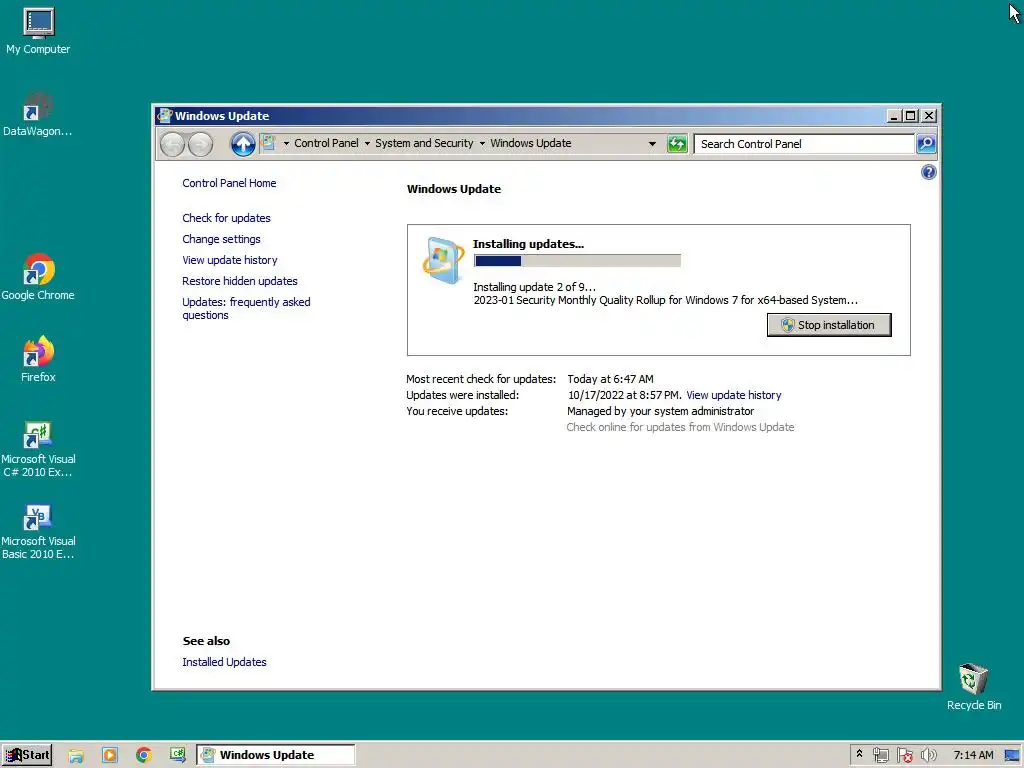
Task: Open the DataWagon desktop shortcut
Action: 37,114
